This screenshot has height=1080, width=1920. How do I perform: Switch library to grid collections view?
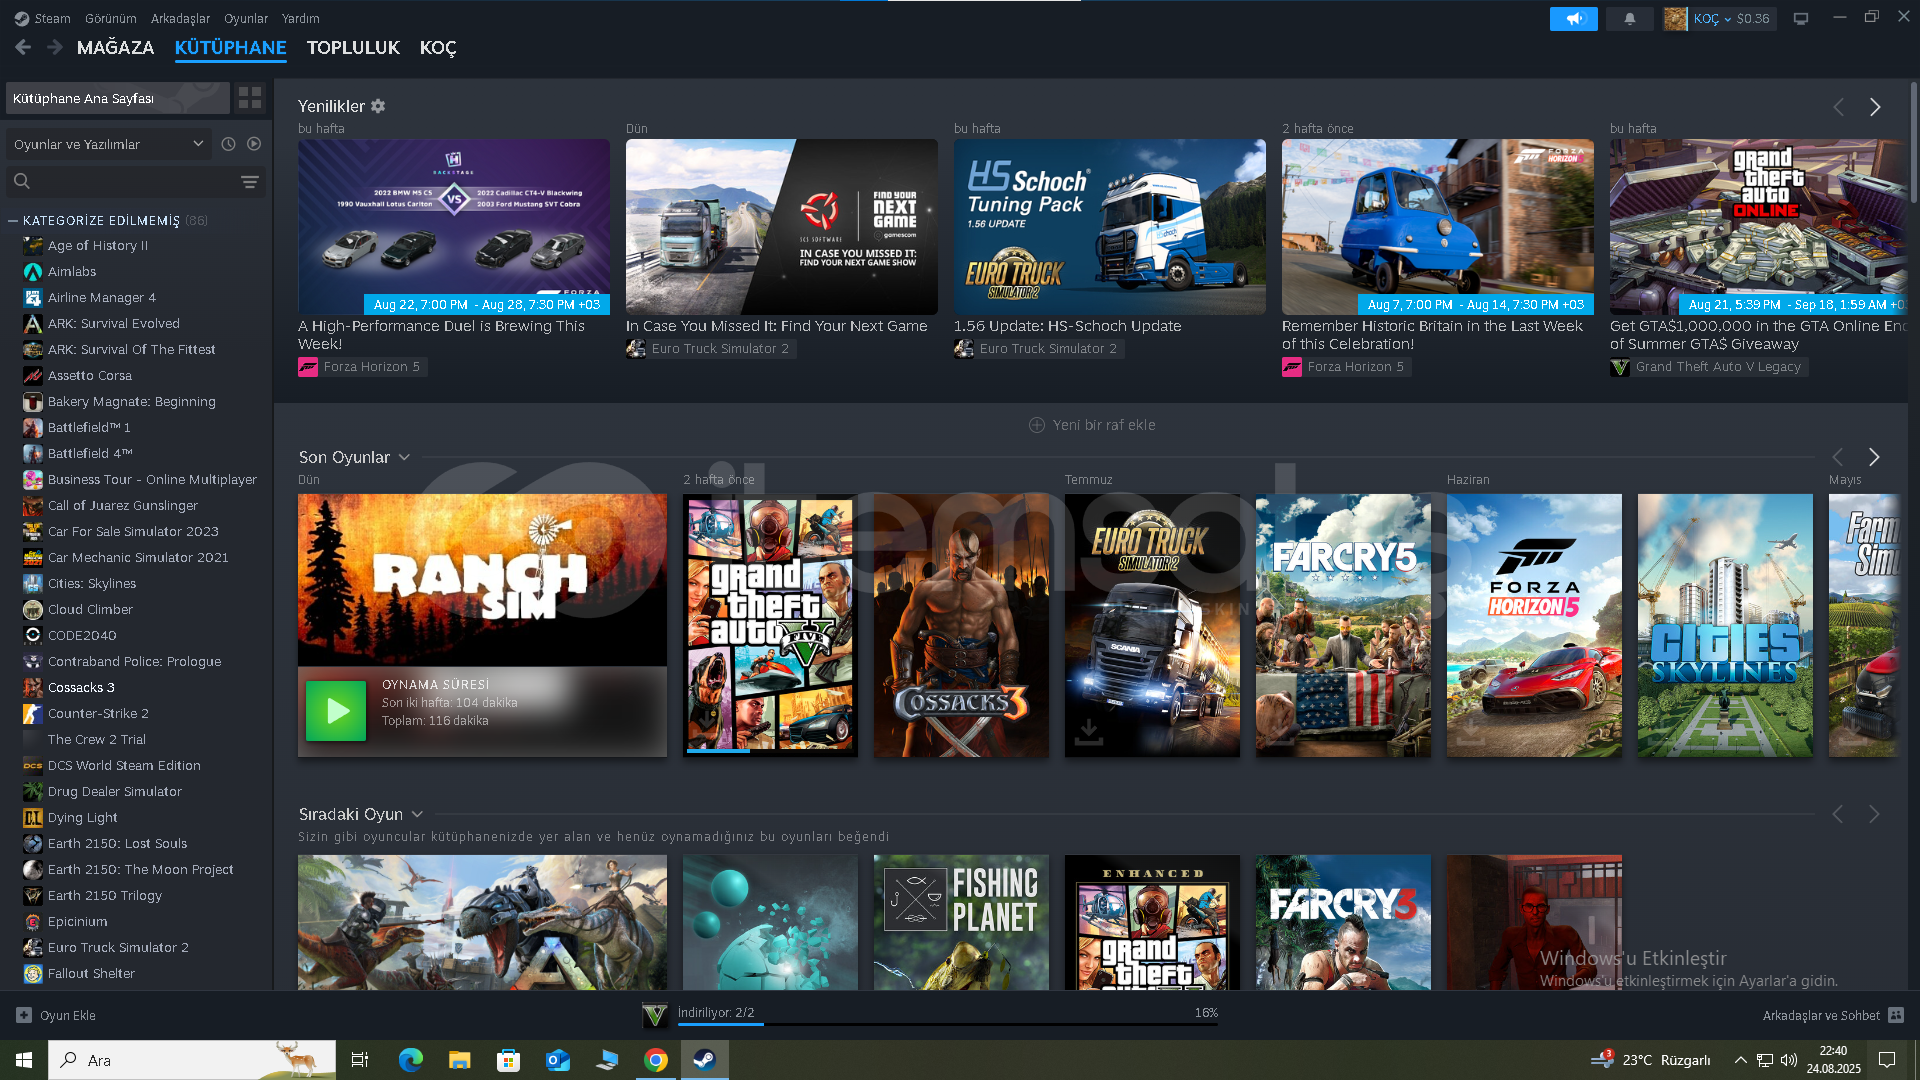point(250,98)
